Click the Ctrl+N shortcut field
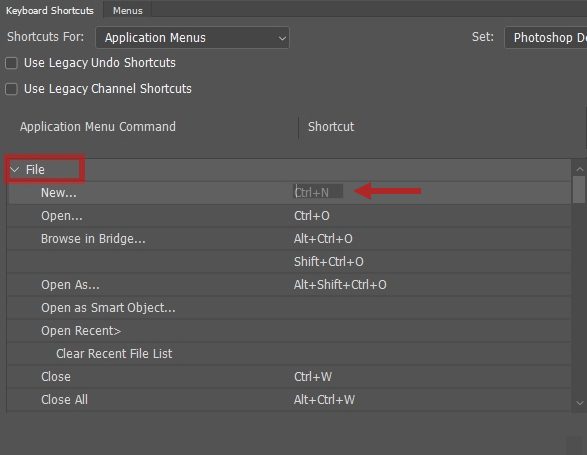The image size is (587, 455). pyautogui.click(x=318, y=192)
